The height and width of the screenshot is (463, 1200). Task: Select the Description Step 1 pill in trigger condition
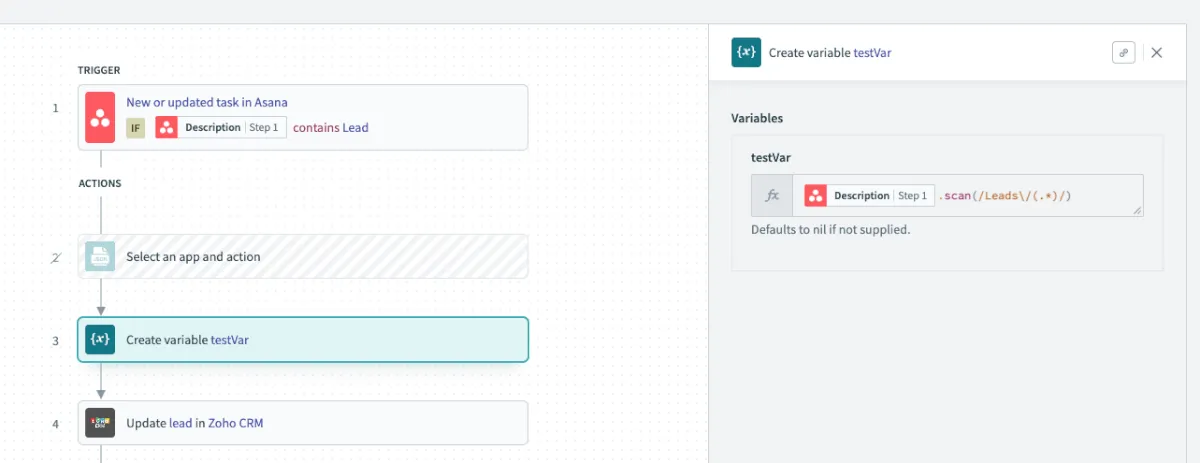(x=221, y=128)
